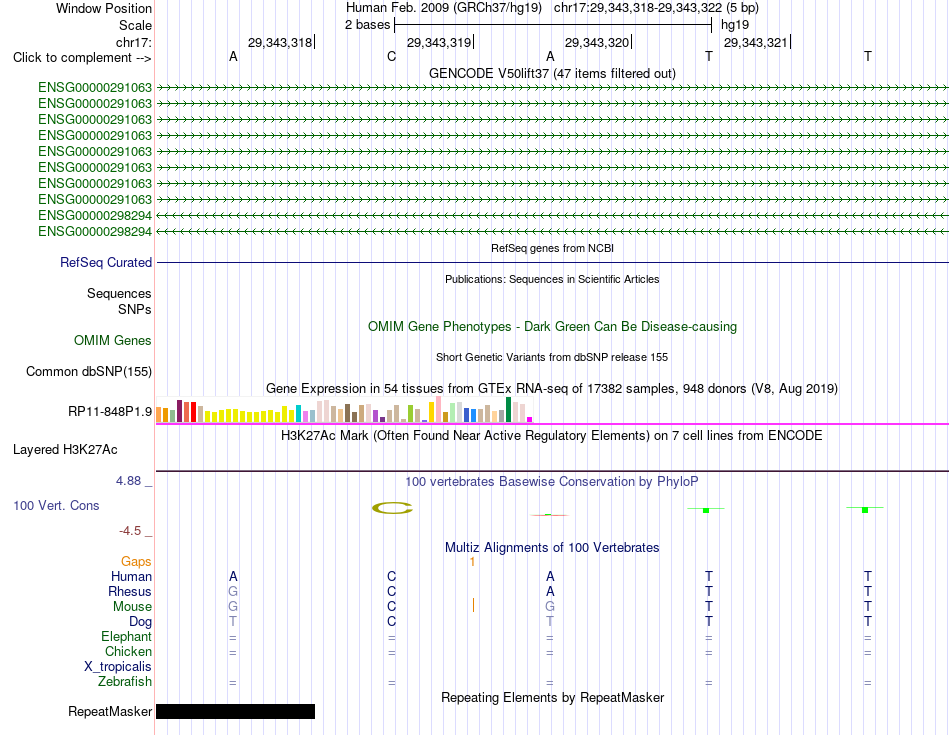The width and height of the screenshot is (950, 735).
Task: Click the black RepeatMasker repeat block
Action: (x=235, y=711)
